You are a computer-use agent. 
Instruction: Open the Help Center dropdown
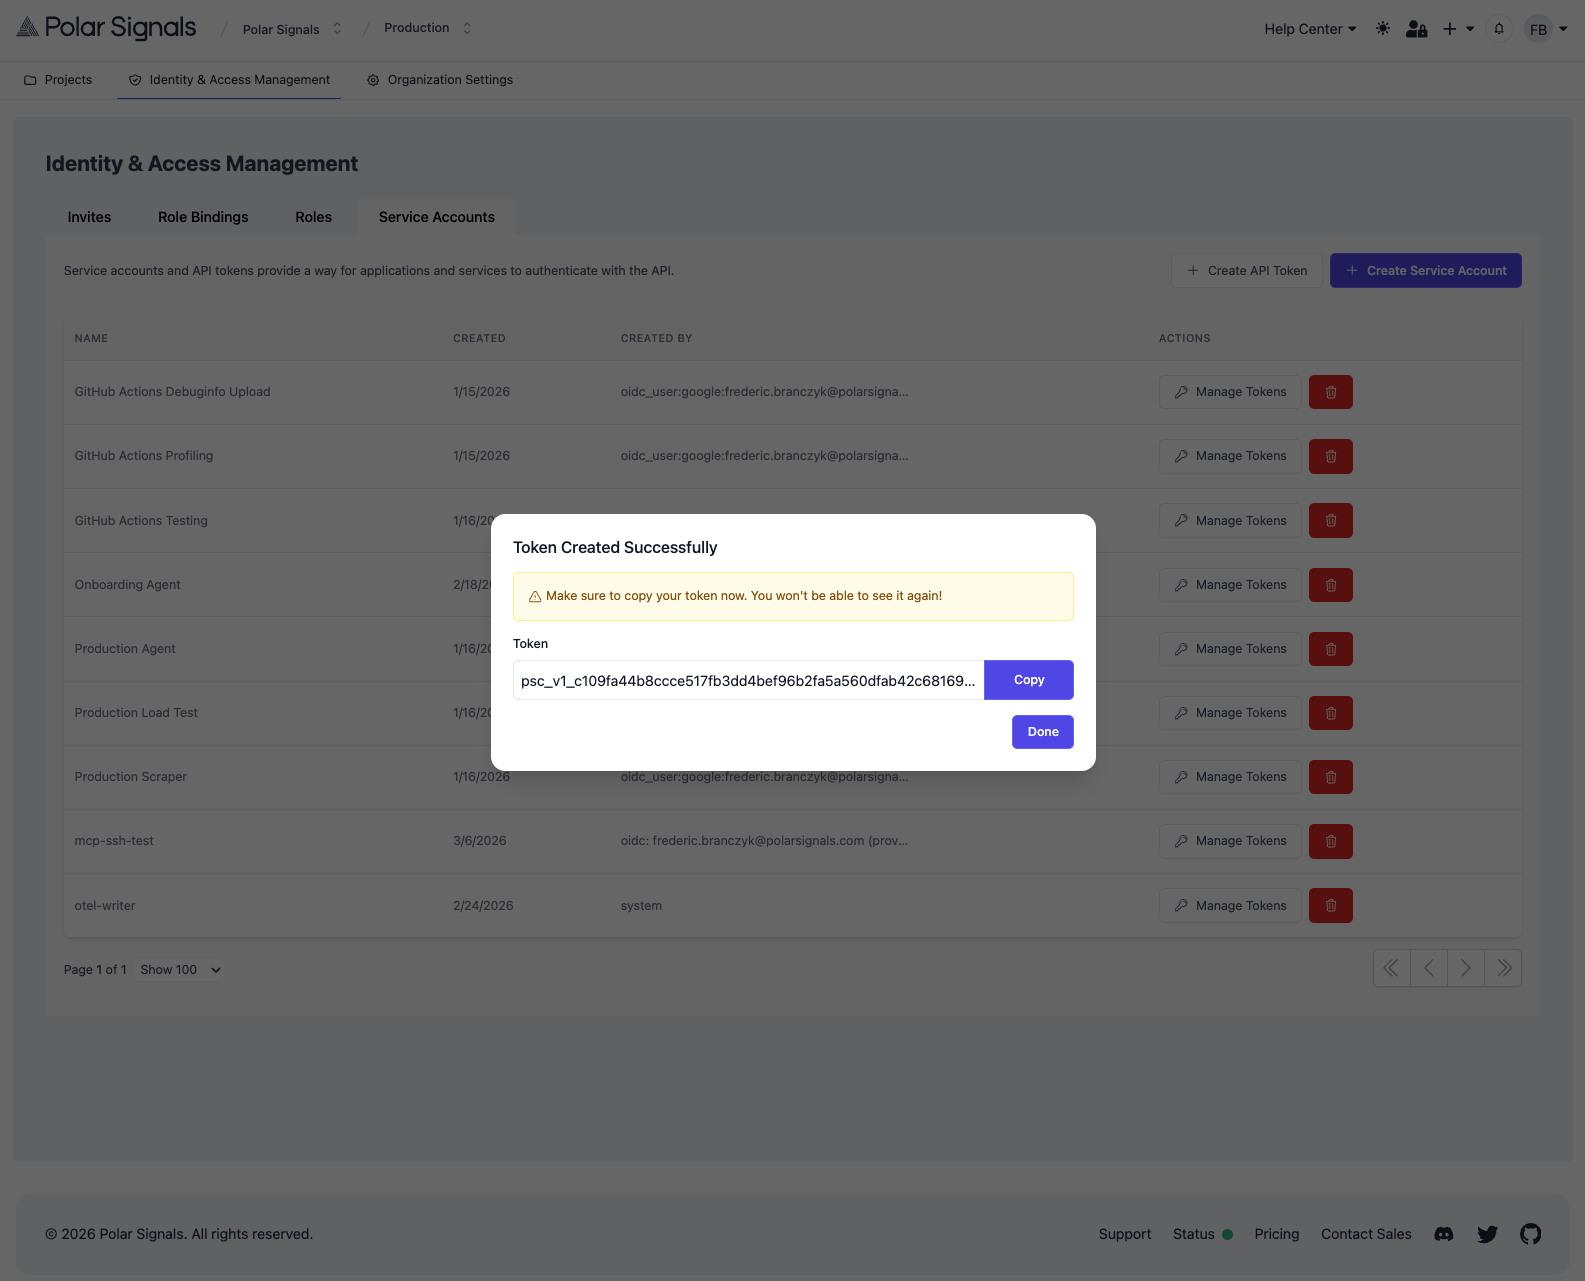1310,29
